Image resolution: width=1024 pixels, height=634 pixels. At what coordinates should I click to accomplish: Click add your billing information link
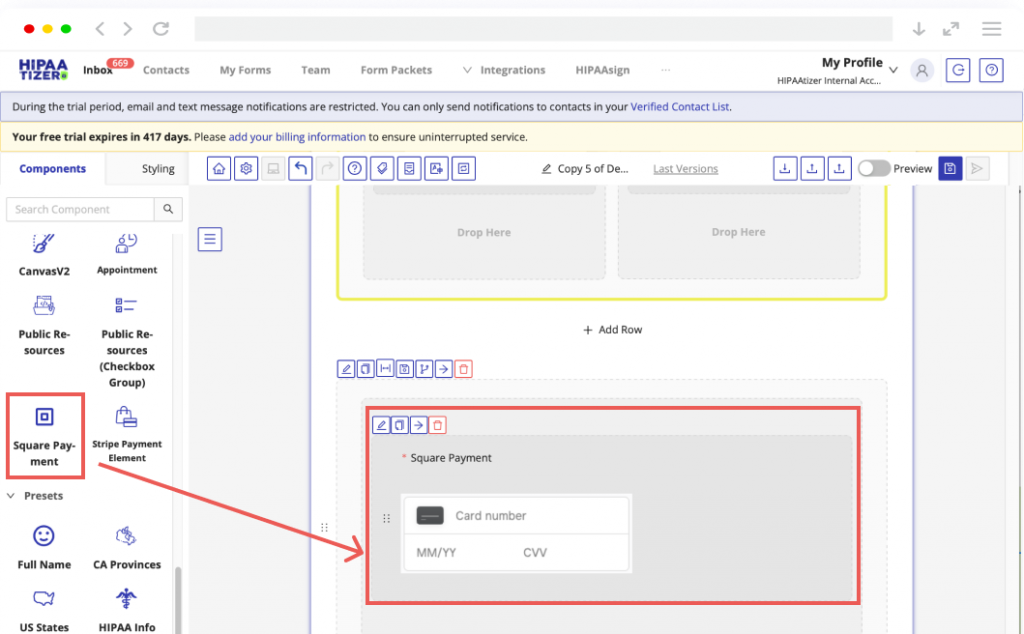tap(297, 137)
